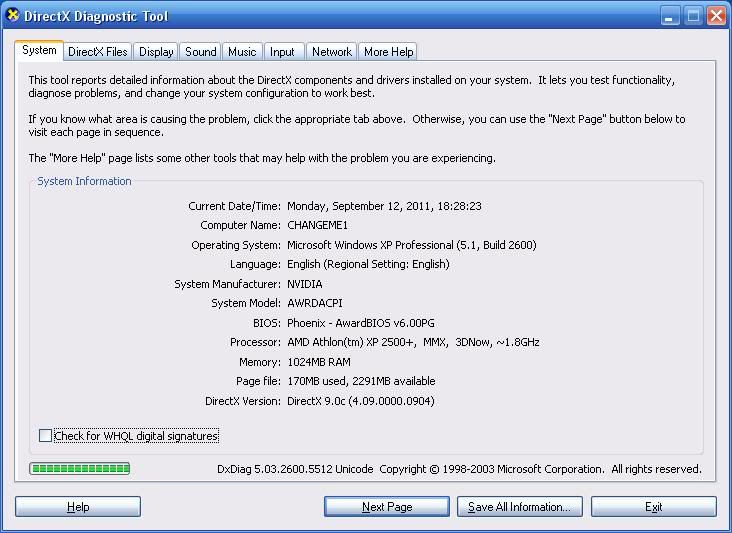Click the System Information group label

[84, 181]
